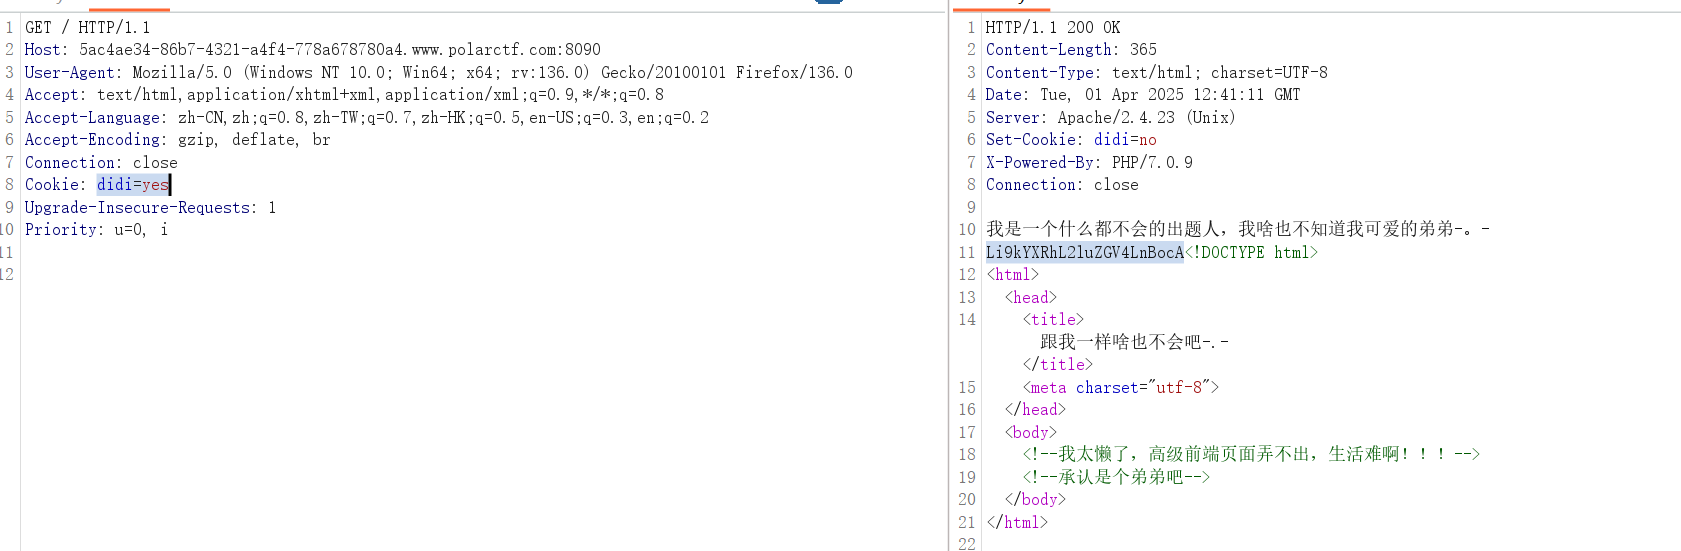Click Content-Type text/html response header
Screen dimensions: 1681x551
coord(1157,72)
